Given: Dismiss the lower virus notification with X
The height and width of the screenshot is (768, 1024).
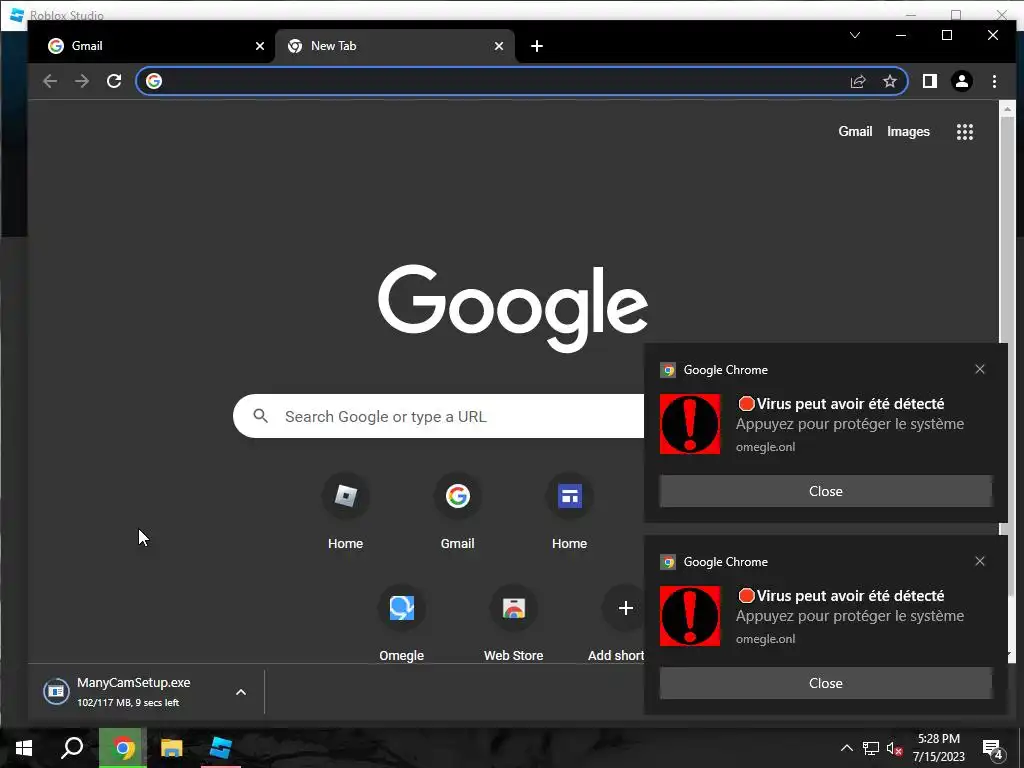Looking at the screenshot, I should coord(980,561).
